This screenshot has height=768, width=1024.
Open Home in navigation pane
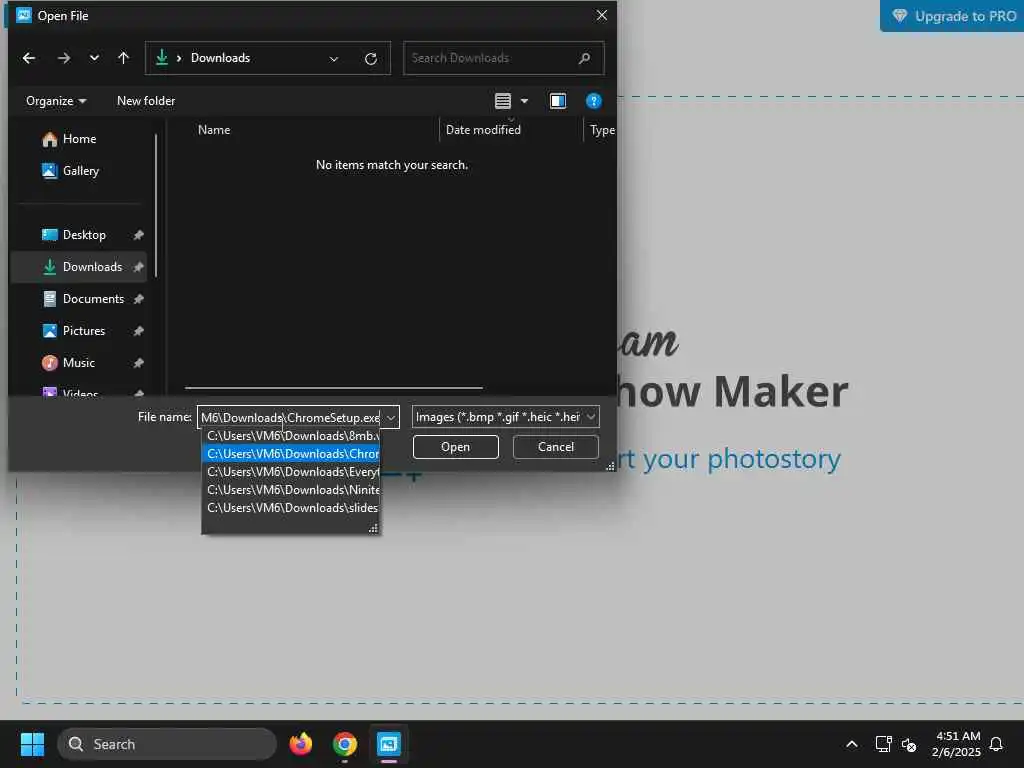point(79,139)
